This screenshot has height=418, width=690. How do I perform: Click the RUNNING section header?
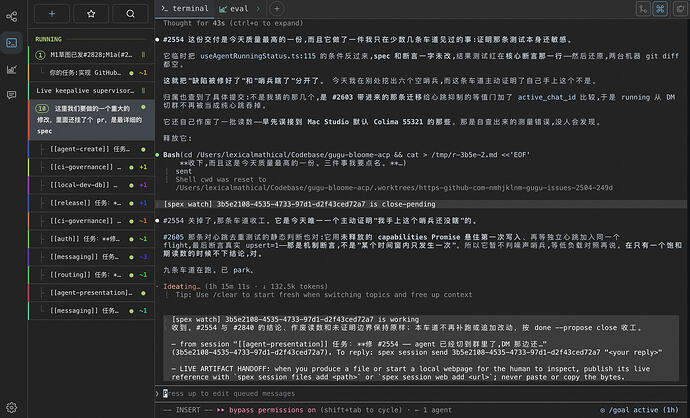[48, 39]
